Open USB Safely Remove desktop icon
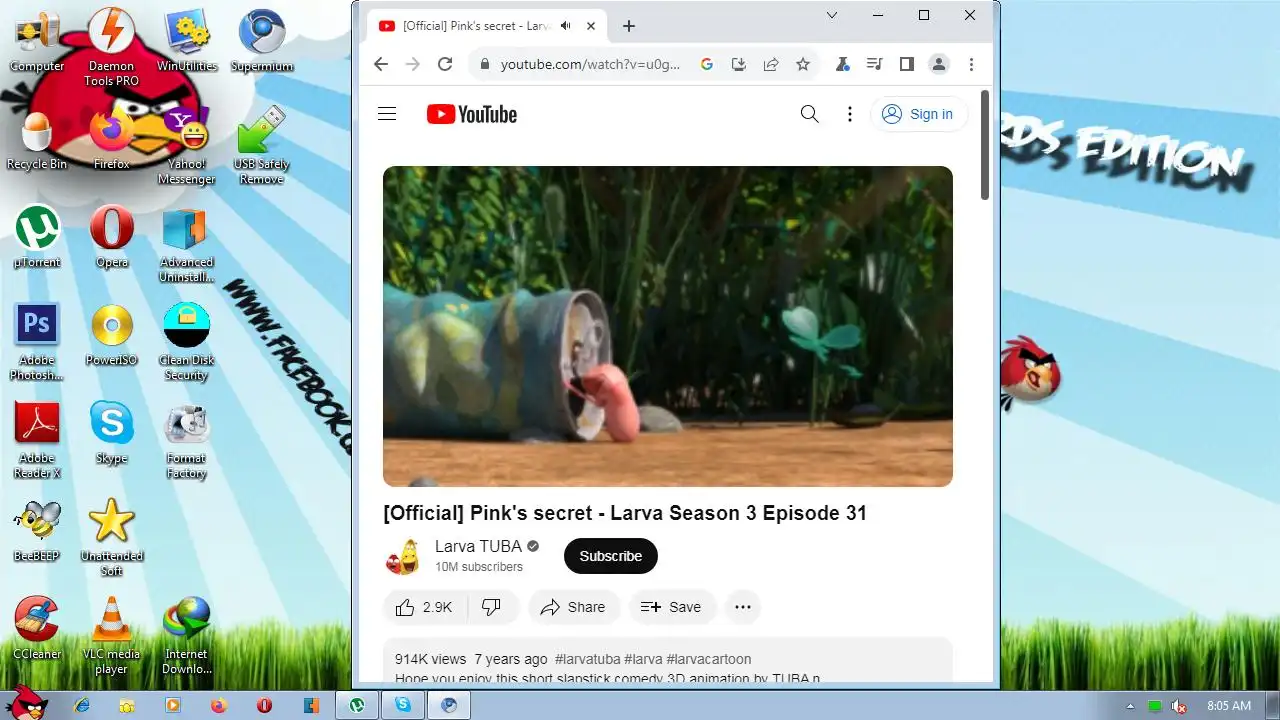The image size is (1280, 720). (x=262, y=146)
